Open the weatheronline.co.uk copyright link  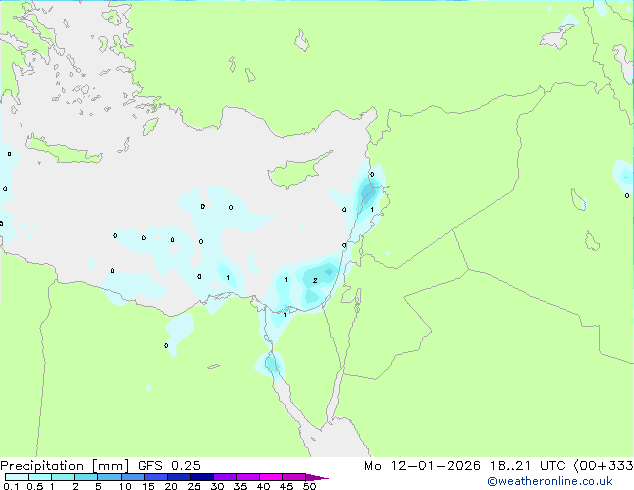pyautogui.click(x=549, y=481)
